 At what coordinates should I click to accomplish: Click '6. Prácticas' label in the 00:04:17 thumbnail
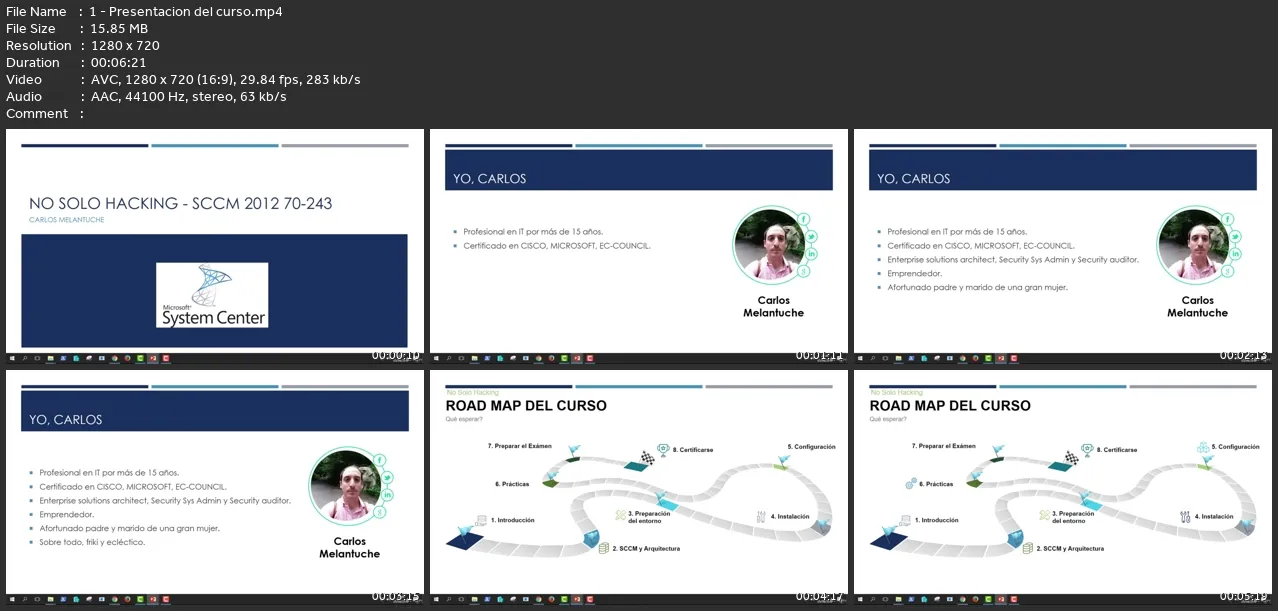512,484
